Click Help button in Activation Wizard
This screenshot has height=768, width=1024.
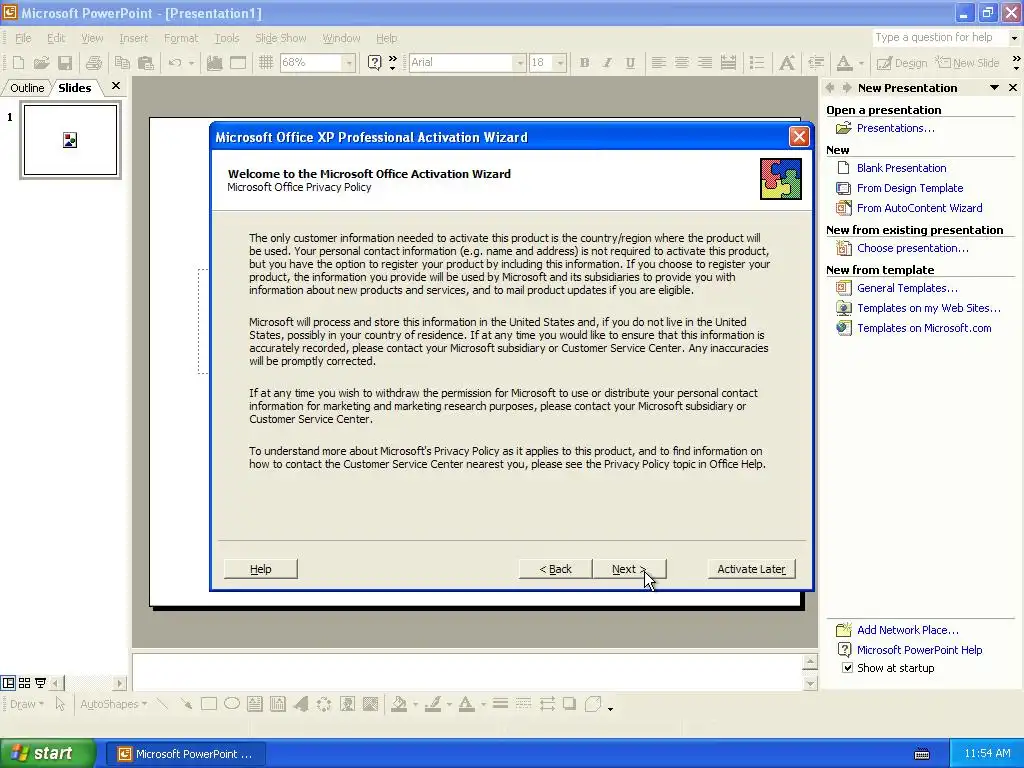(261, 569)
